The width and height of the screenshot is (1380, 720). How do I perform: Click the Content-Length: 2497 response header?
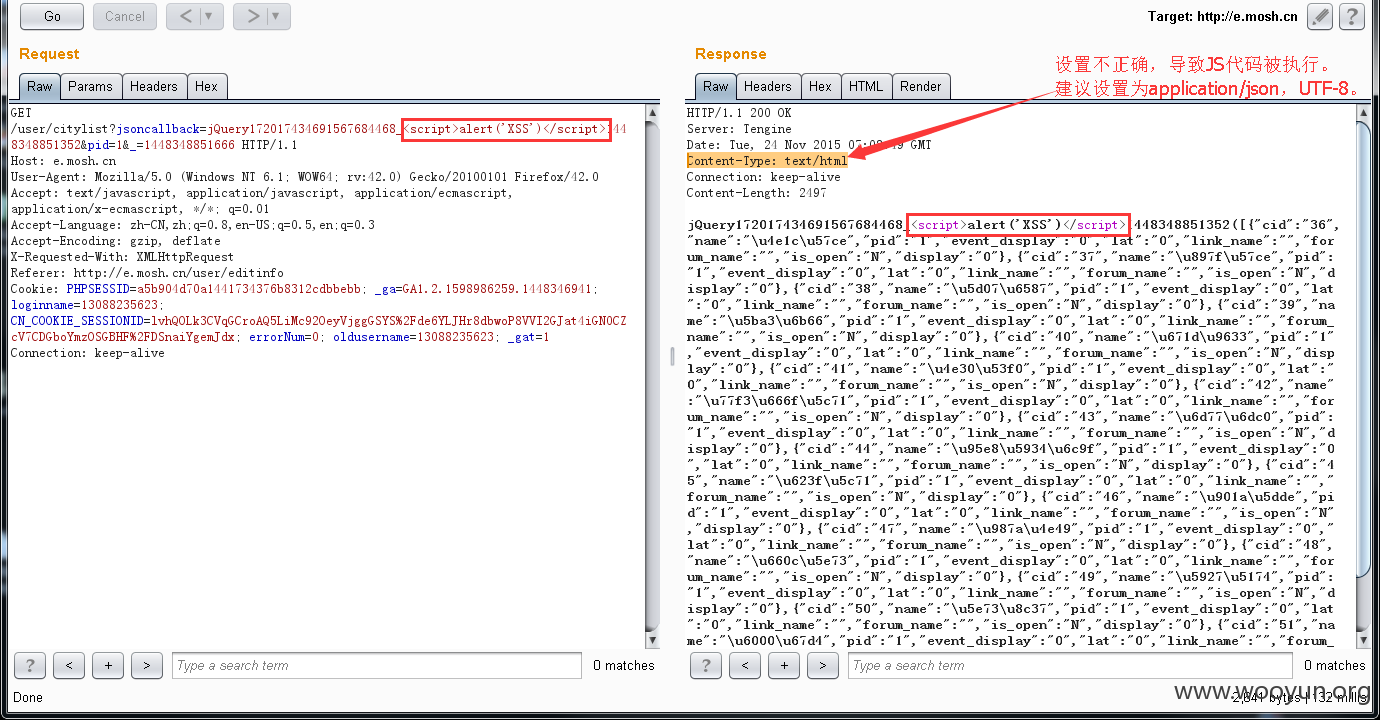click(x=756, y=193)
